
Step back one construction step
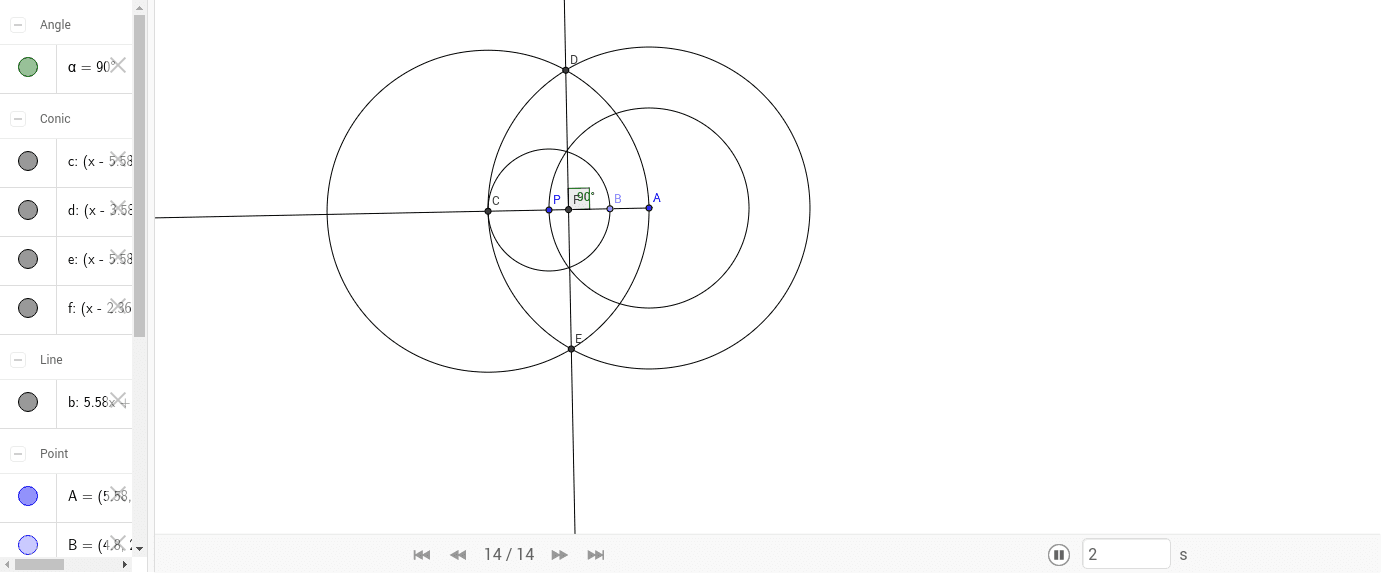[x=458, y=555]
